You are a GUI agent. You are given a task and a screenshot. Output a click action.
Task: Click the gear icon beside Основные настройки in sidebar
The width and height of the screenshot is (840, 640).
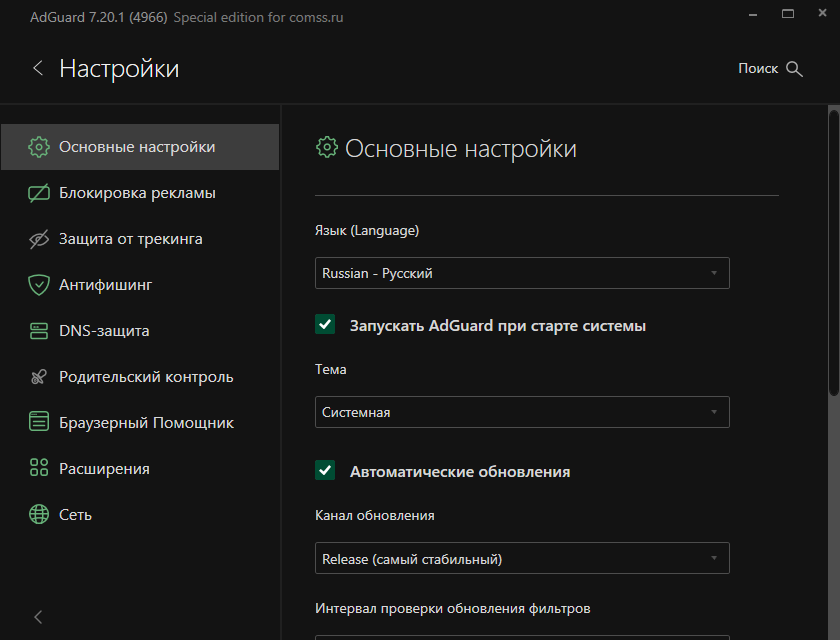pos(39,147)
